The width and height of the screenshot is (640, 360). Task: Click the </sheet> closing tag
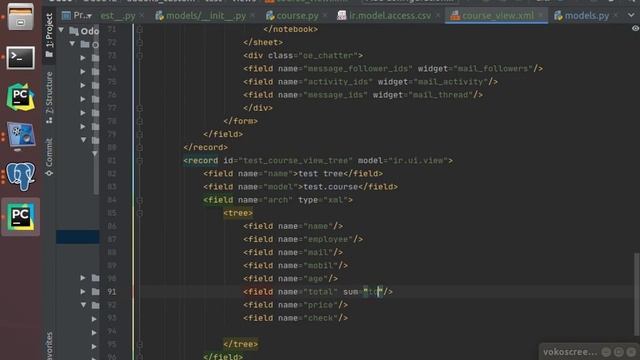[263, 42]
